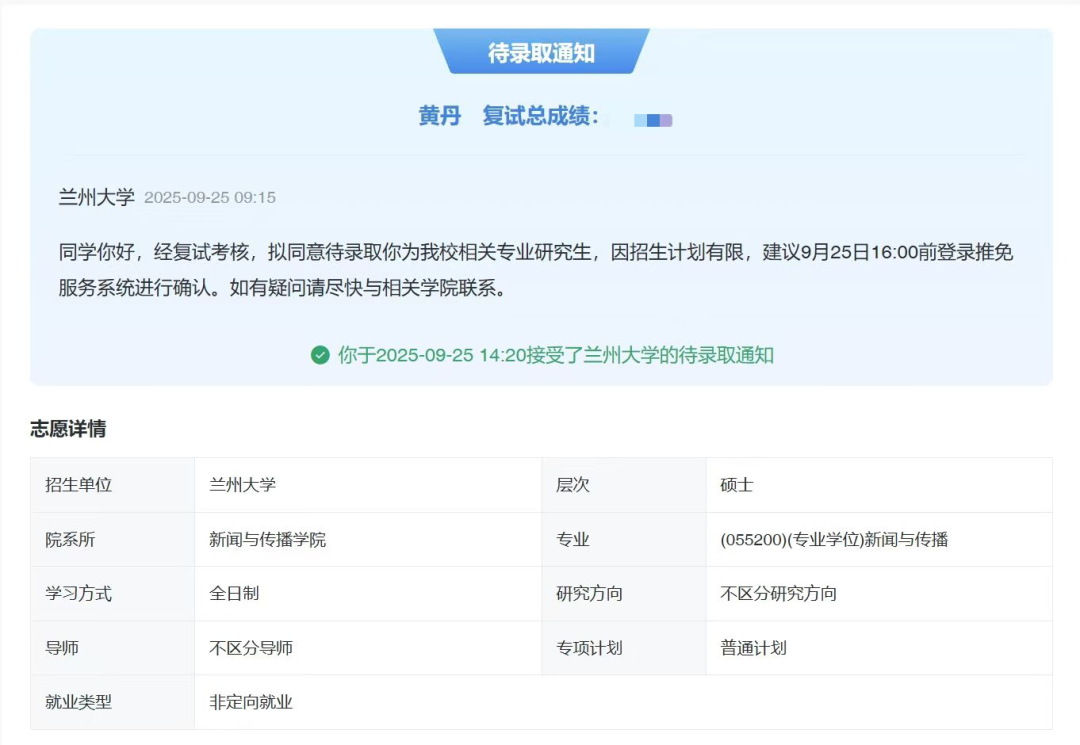
Task: Click the blurred score block
Action: coord(653,120)
